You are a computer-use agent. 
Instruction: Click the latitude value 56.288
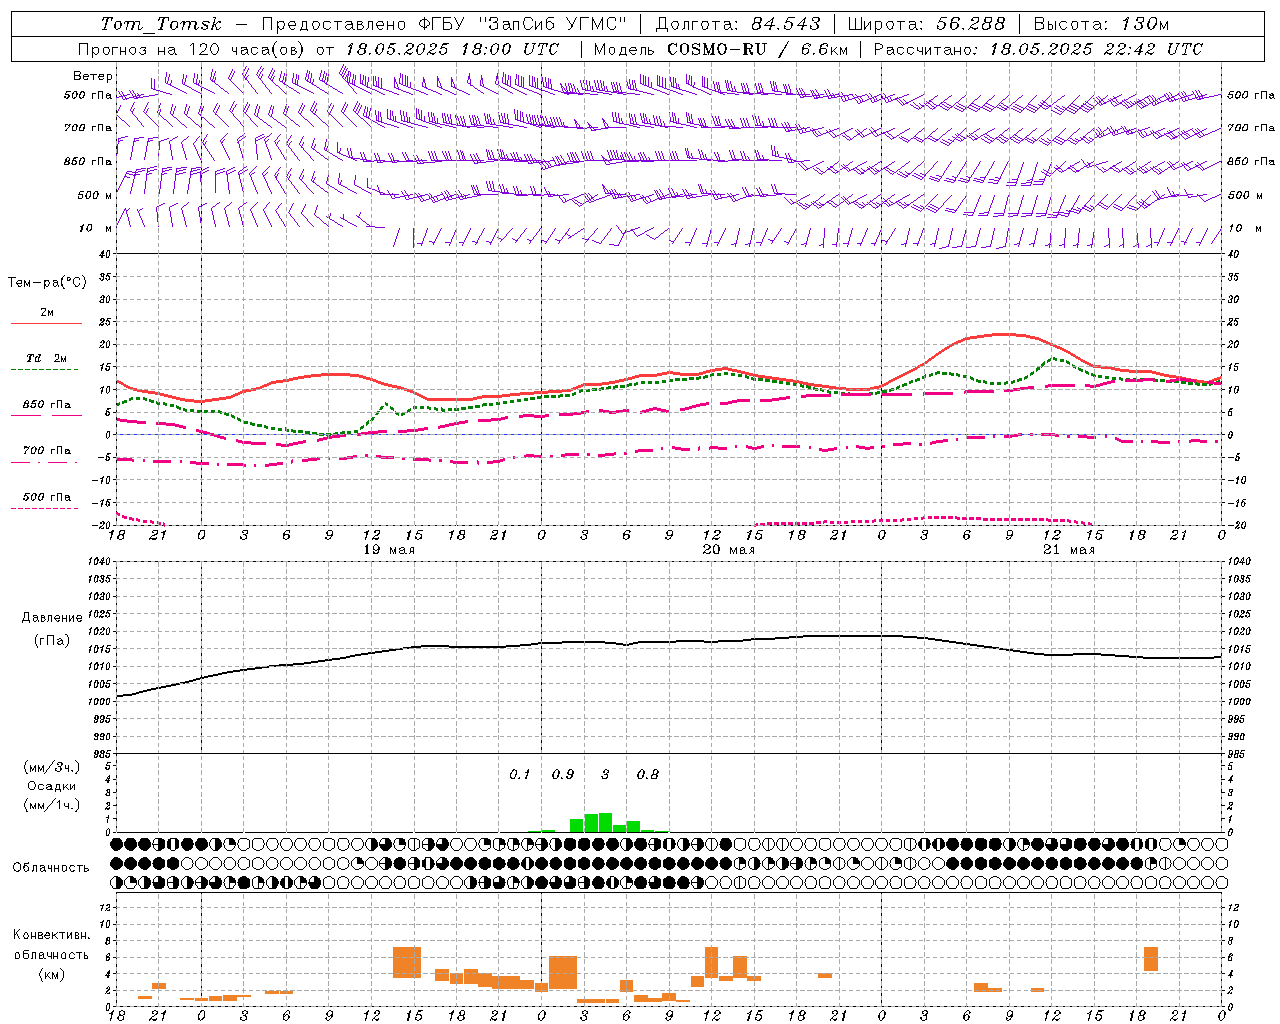point(970,24)
